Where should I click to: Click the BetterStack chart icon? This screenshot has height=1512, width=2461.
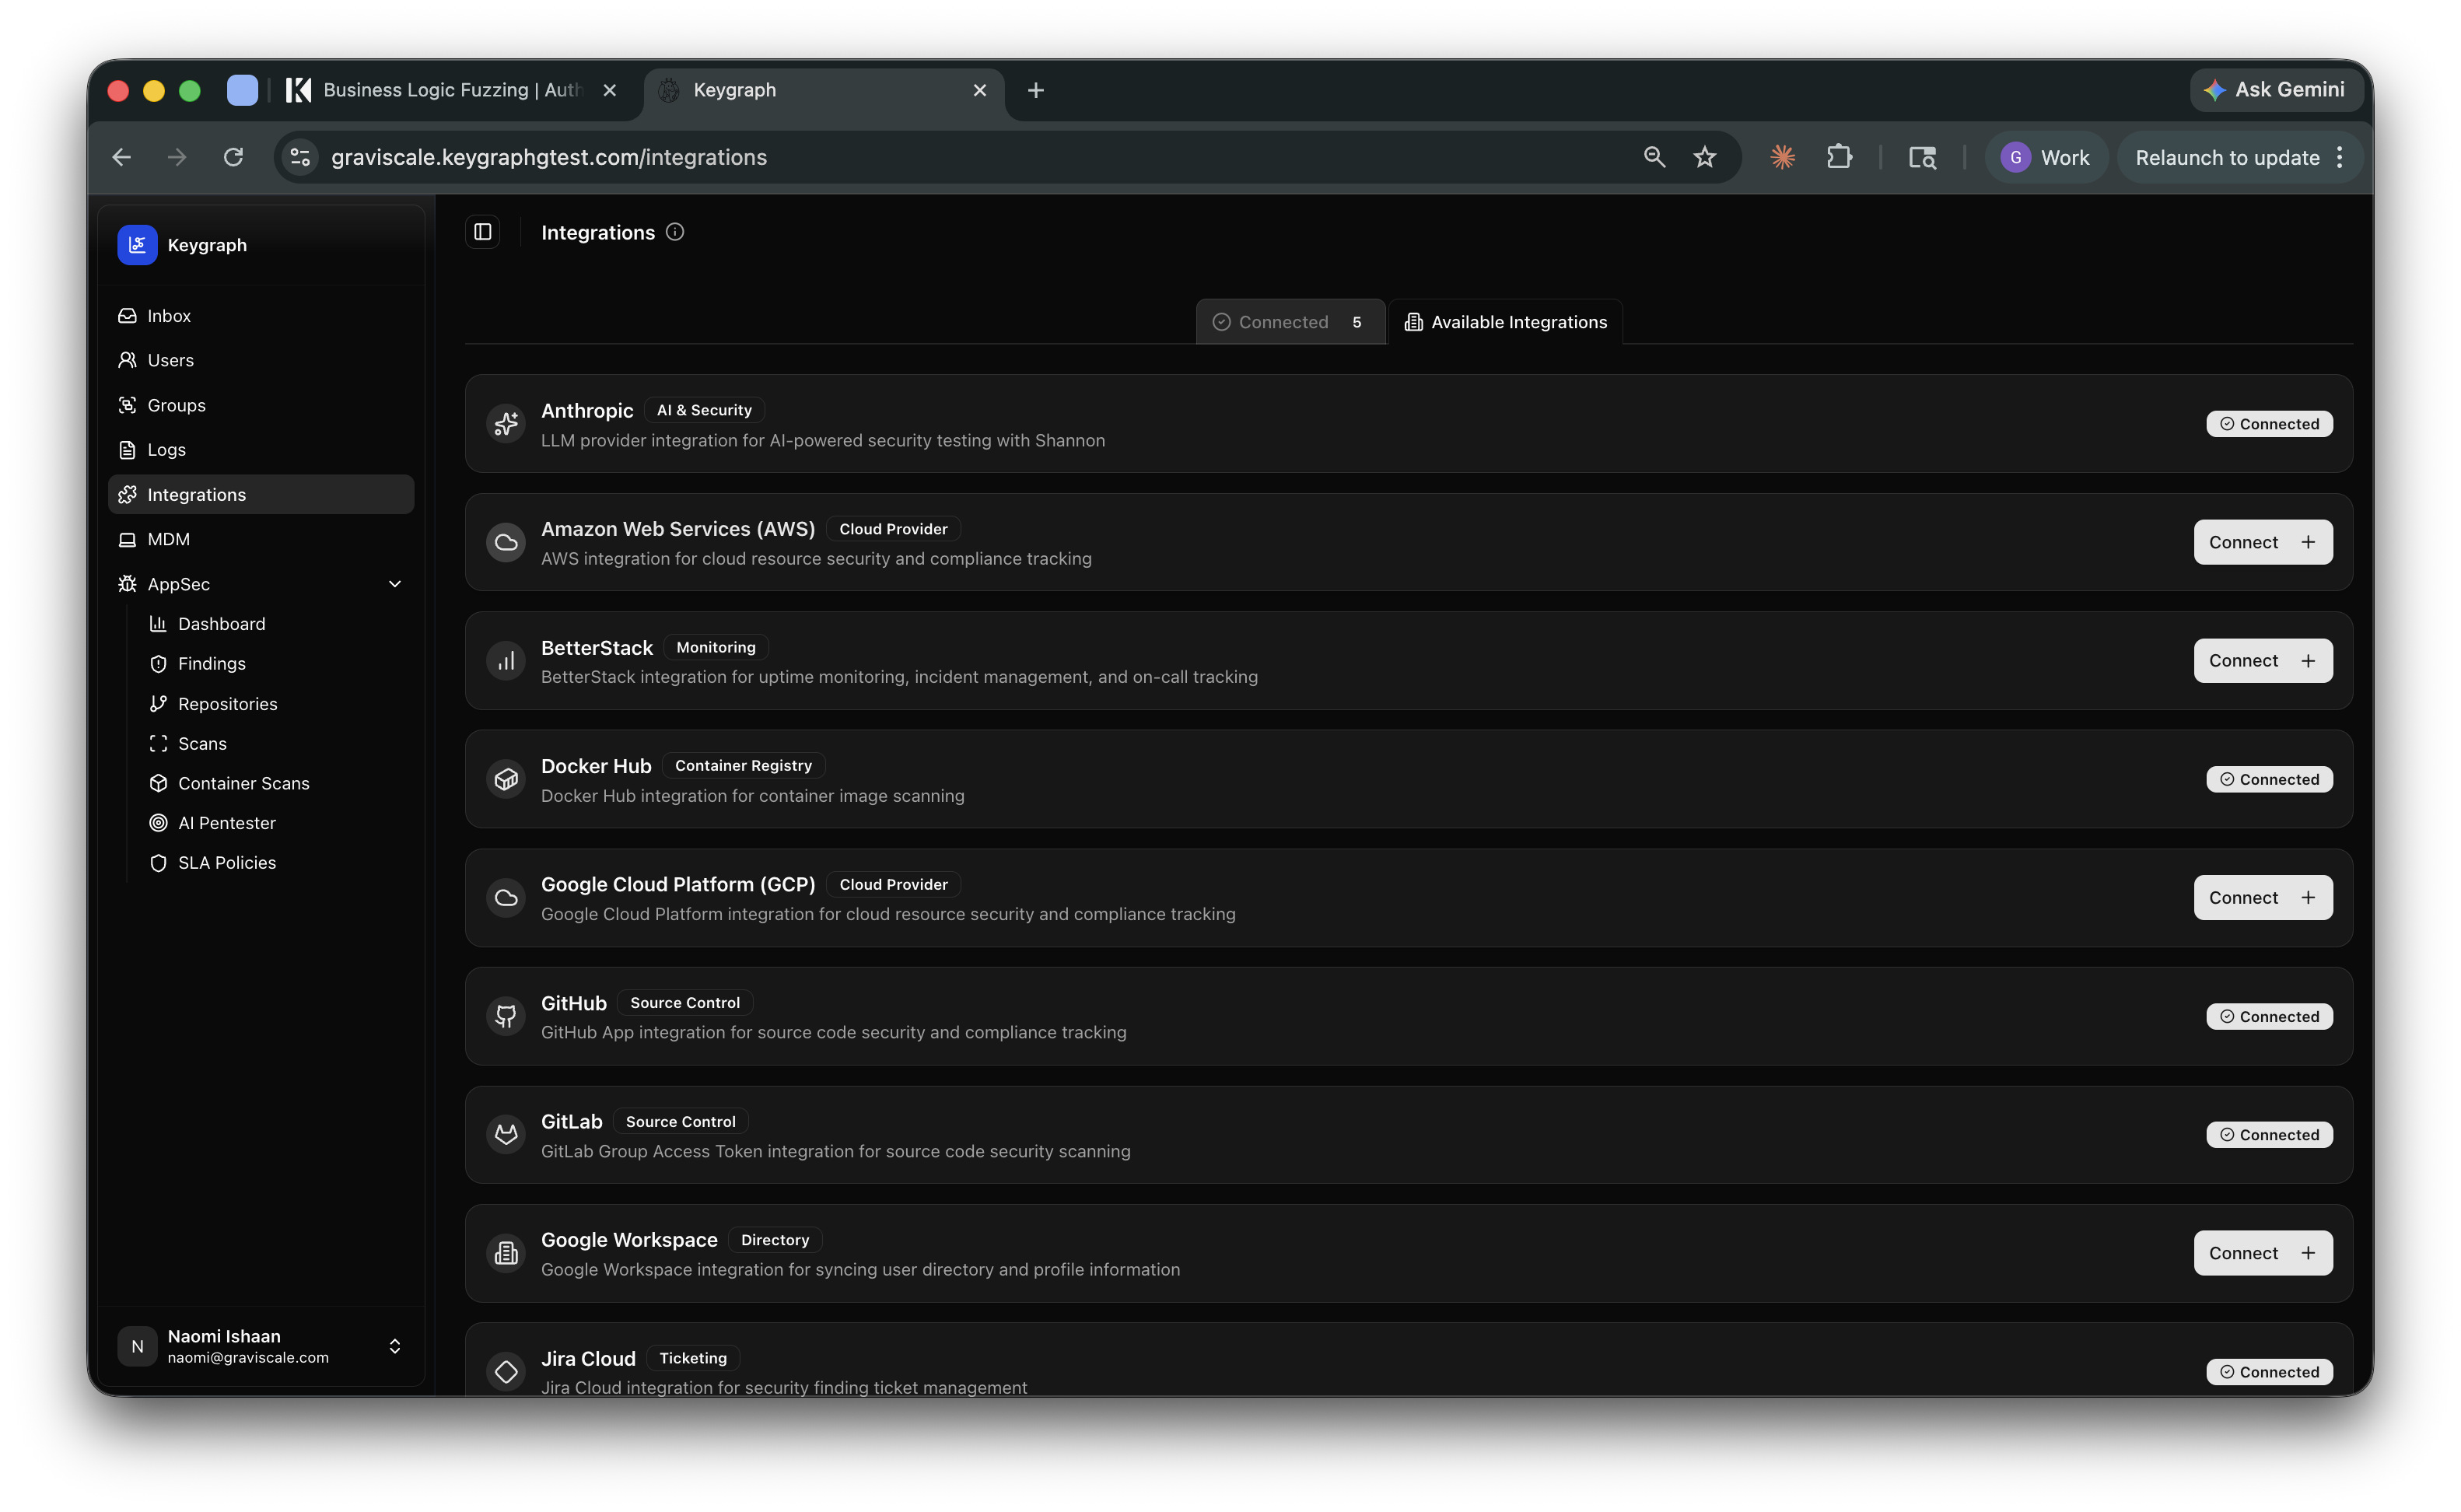[506, 661]
